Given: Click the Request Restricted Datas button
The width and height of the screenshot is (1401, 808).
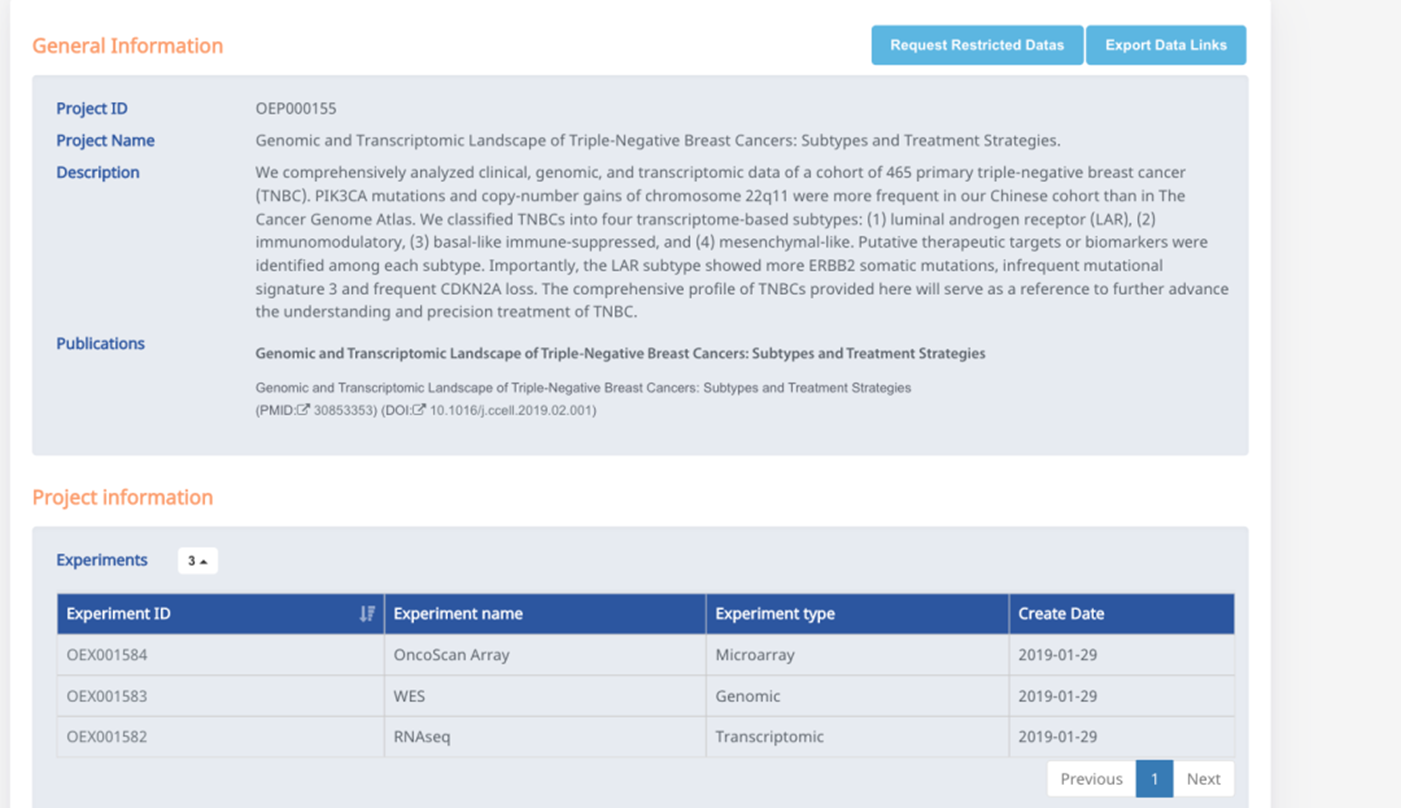Looking at the screenshot, I should coord(977,45).
